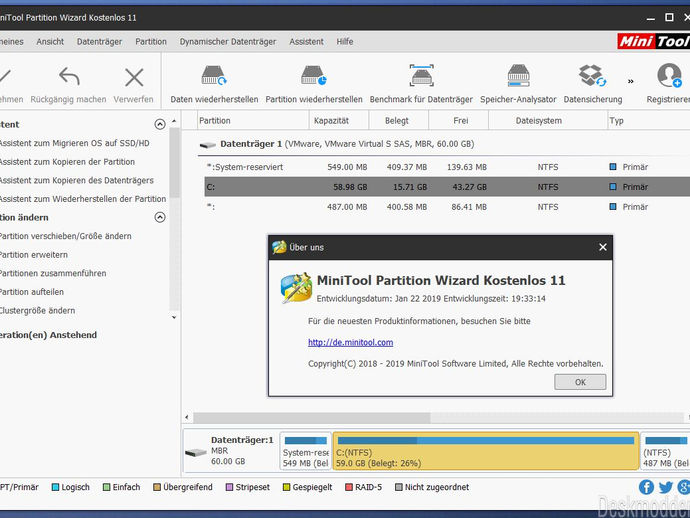
Task: Click the horizontal scrollbar thumb of partition list
Action: pyautogui.click(x=312, y=417)
